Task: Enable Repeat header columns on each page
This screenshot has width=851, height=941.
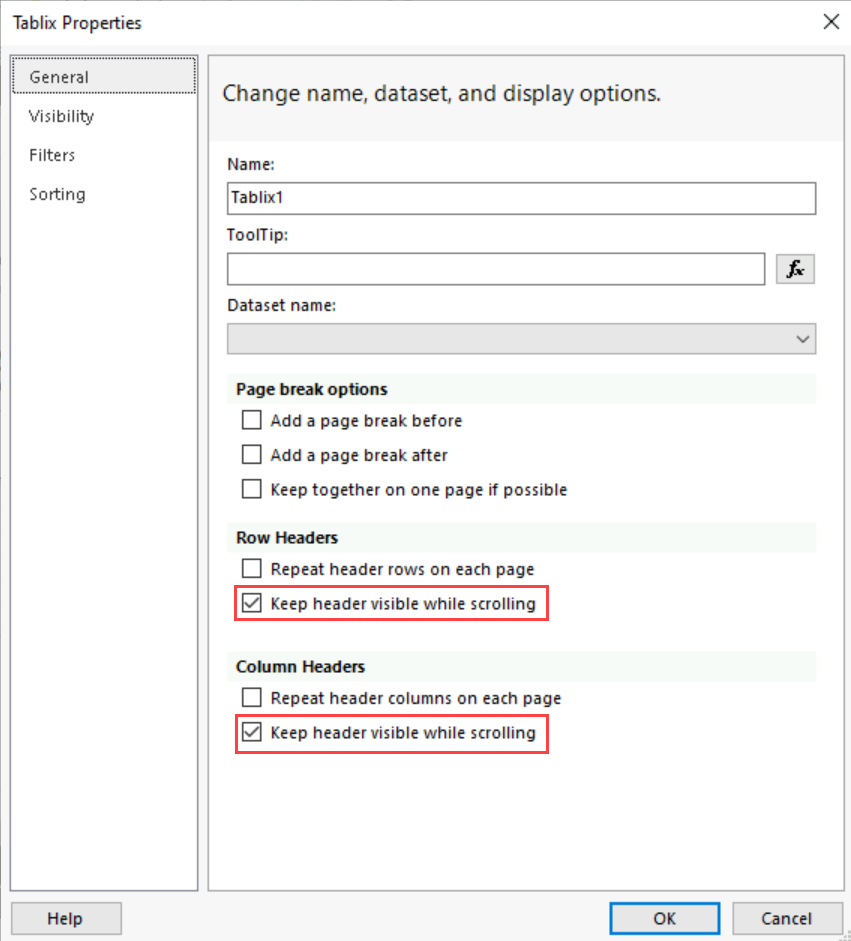Action: 251,698
